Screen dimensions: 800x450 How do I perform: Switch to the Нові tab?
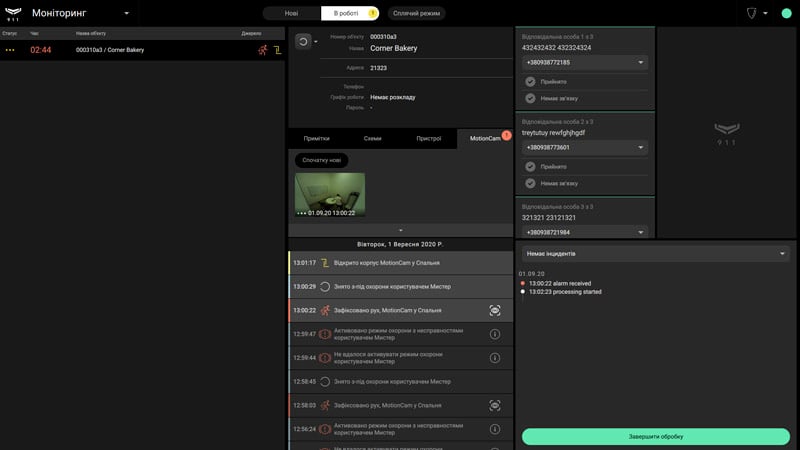291,13
